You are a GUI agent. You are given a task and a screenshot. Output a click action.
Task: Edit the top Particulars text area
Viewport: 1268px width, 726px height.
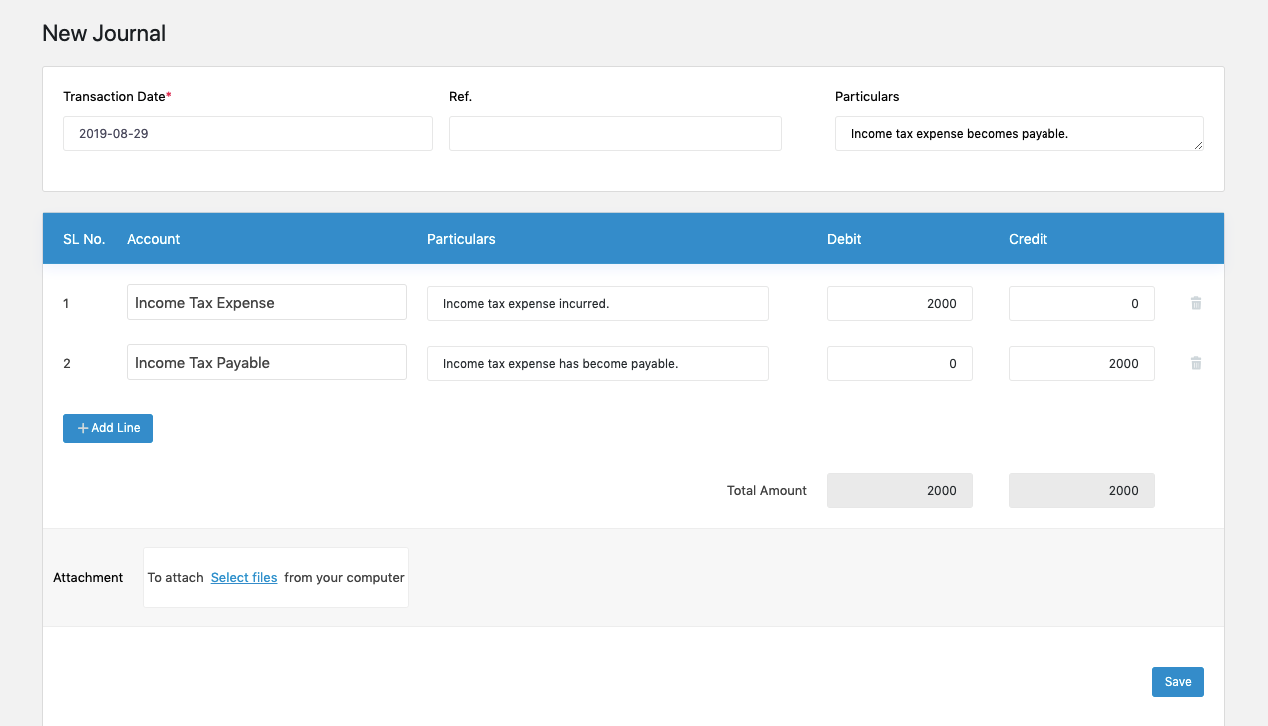(1018, 133)
